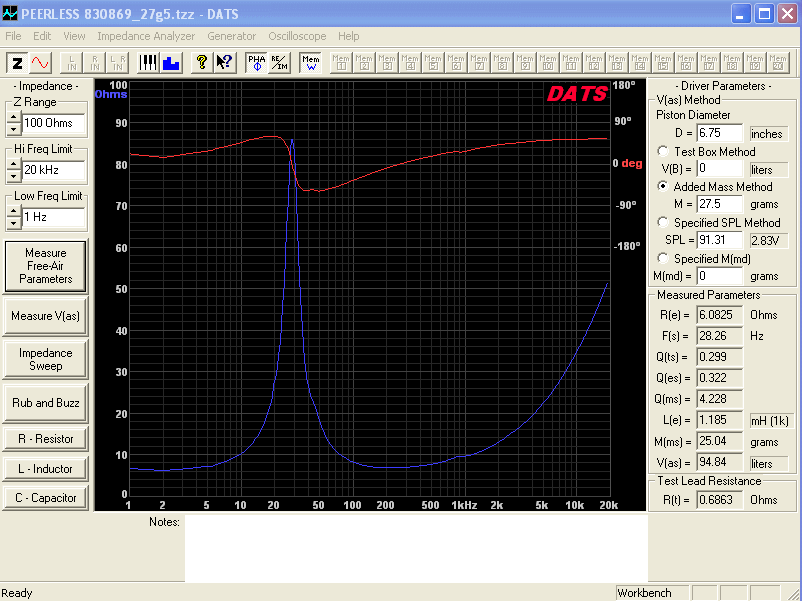Activate the context help pointer icon
This screenshot has width=802, height=601.
pyautogui.click(x=225, y=62)
